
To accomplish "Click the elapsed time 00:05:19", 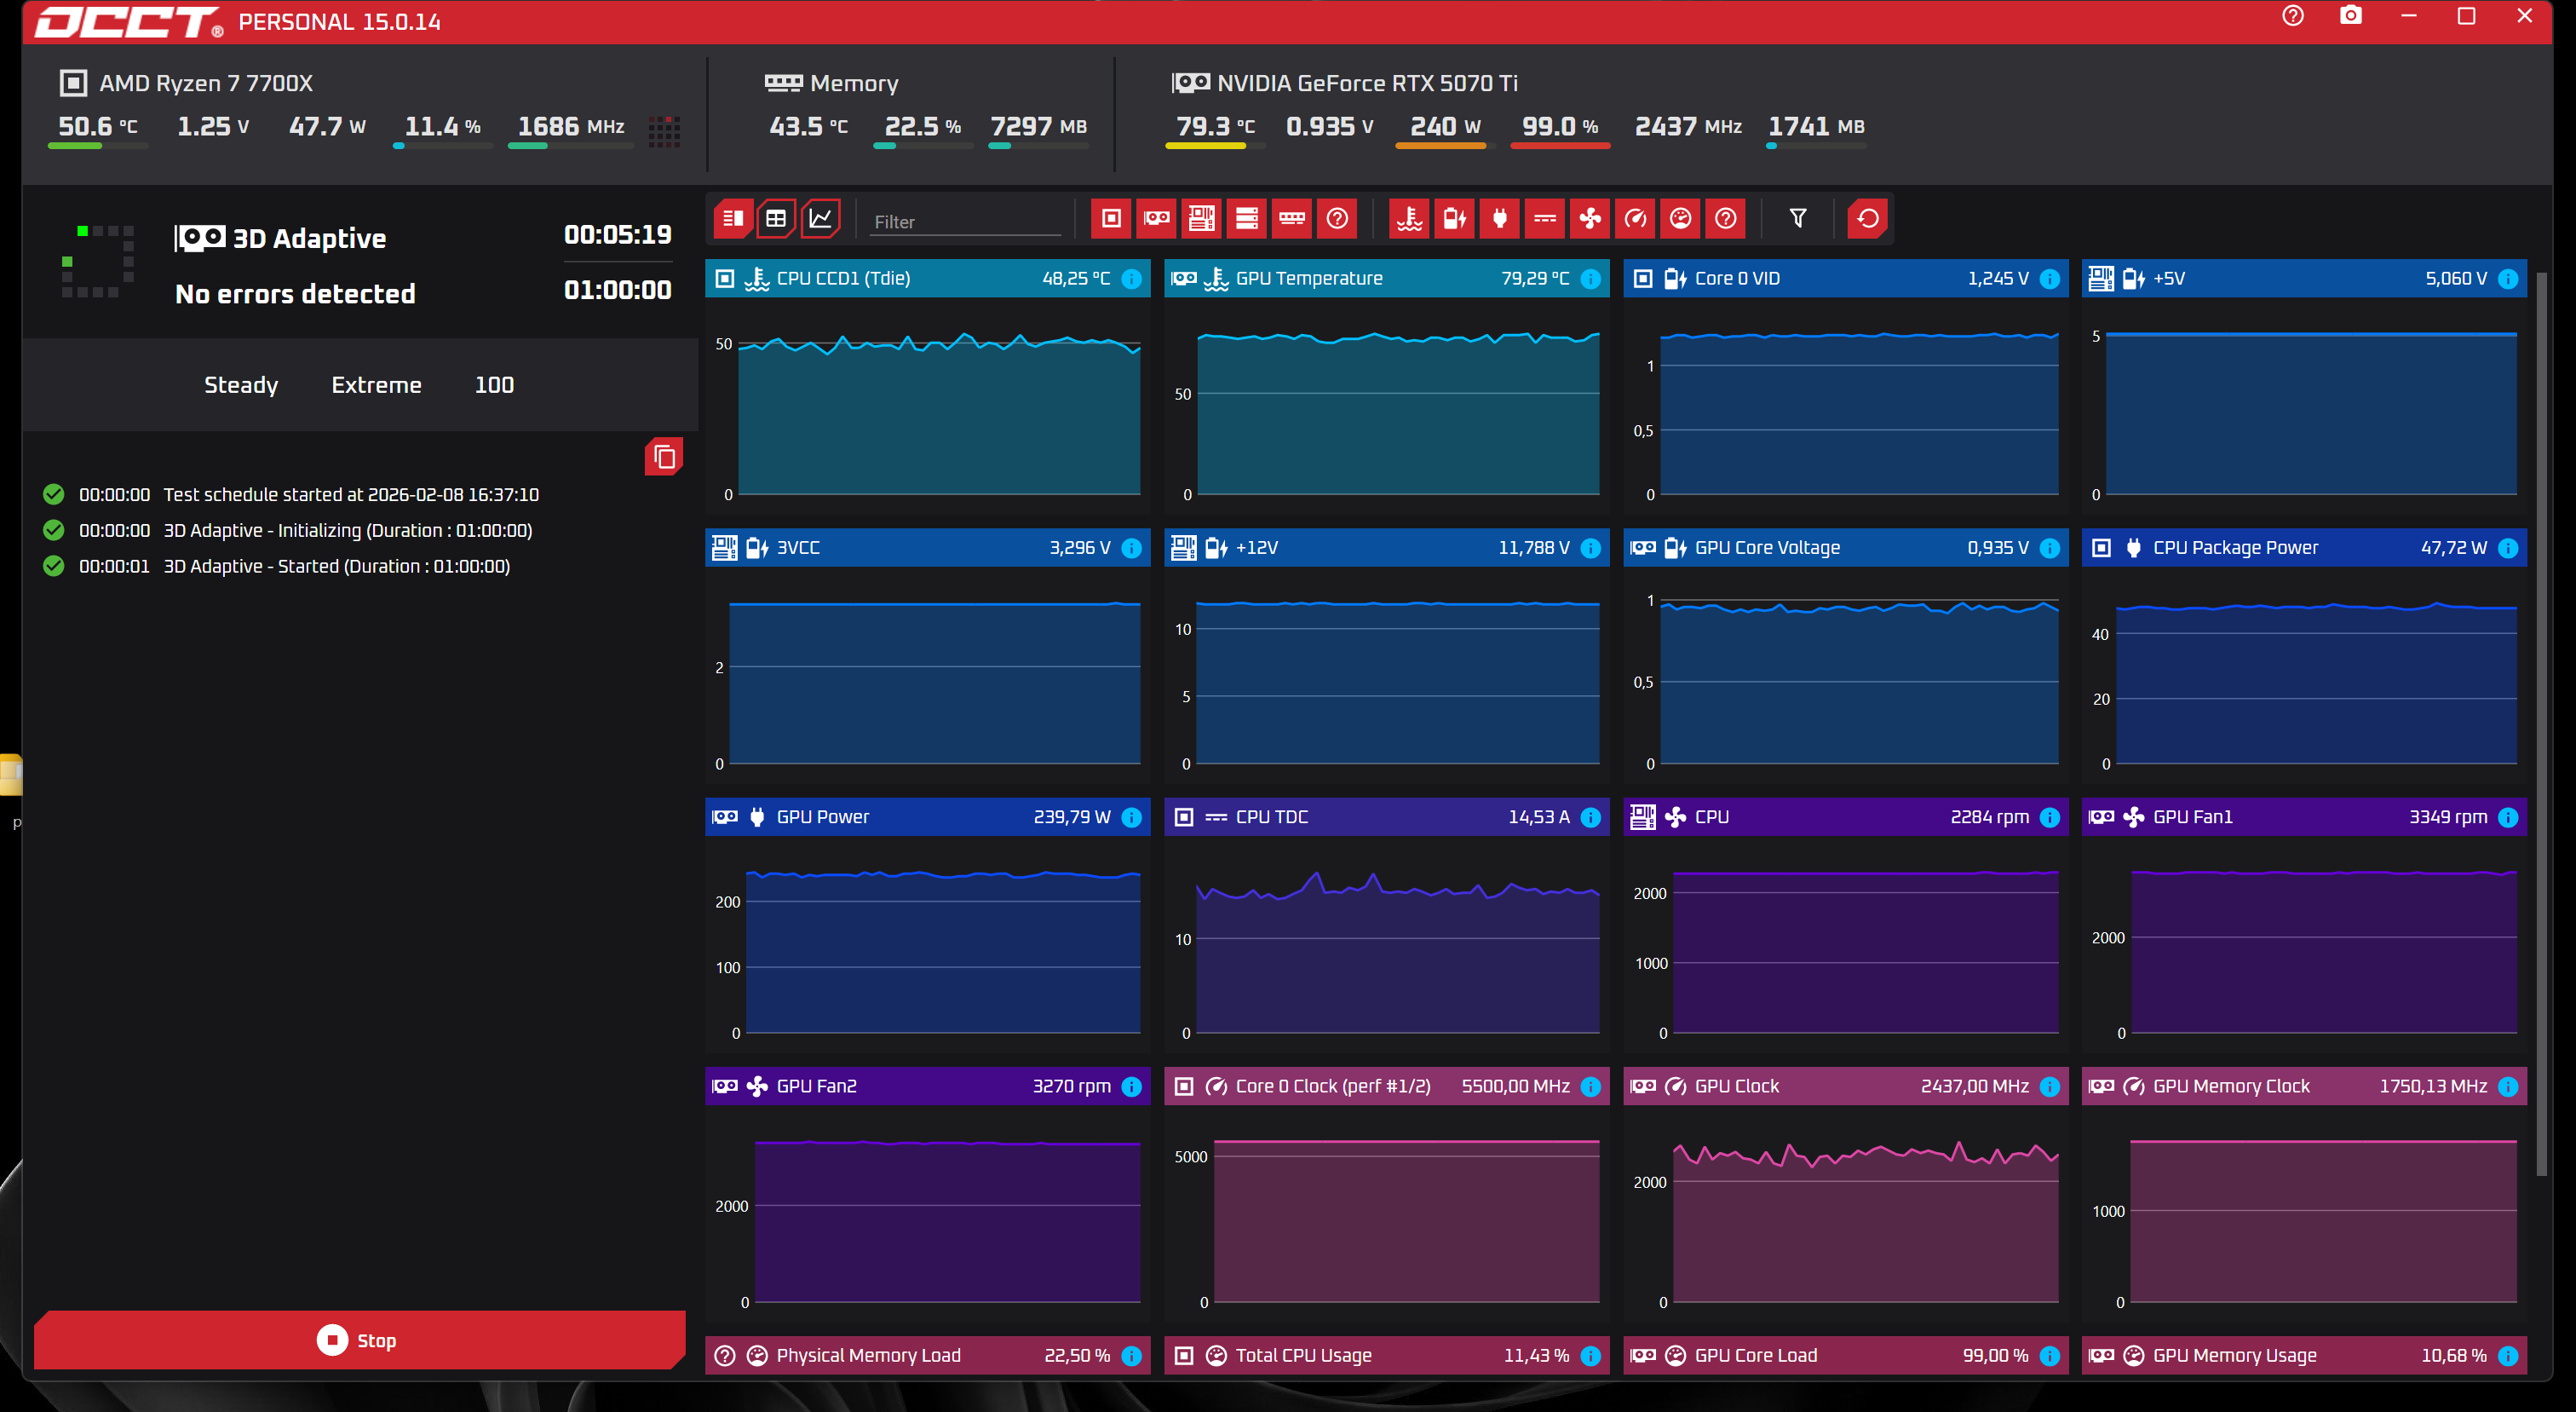I will coord(617,235).
